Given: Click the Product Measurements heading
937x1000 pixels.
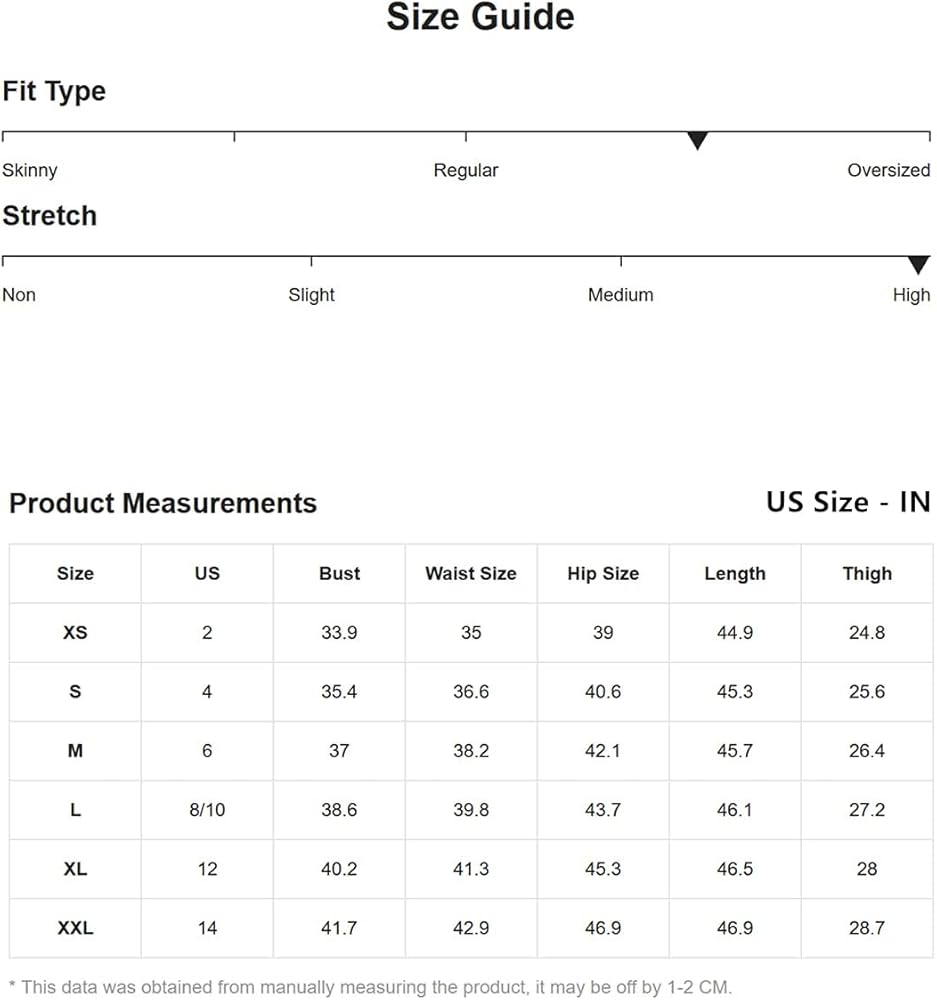Looking at the screenshot, I should 163,503.
